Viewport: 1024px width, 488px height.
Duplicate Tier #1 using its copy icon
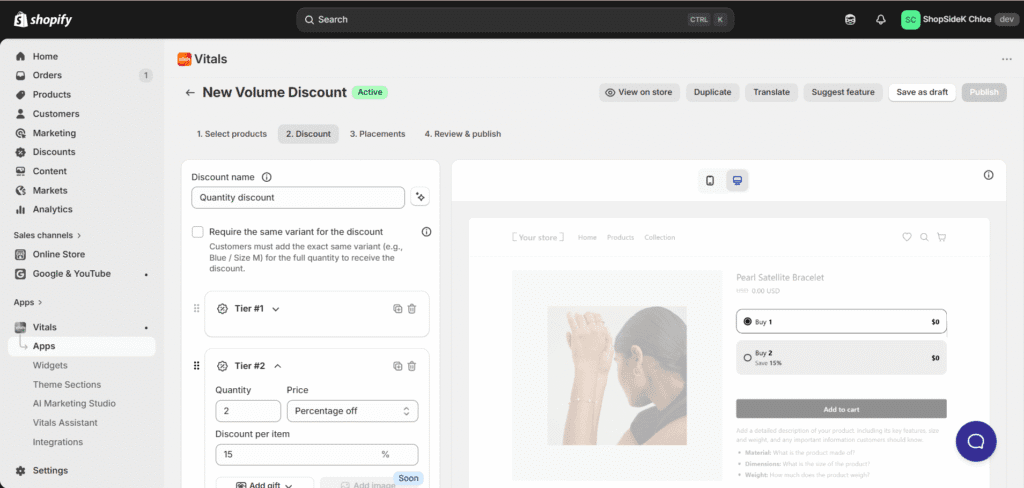click(397, 309)
